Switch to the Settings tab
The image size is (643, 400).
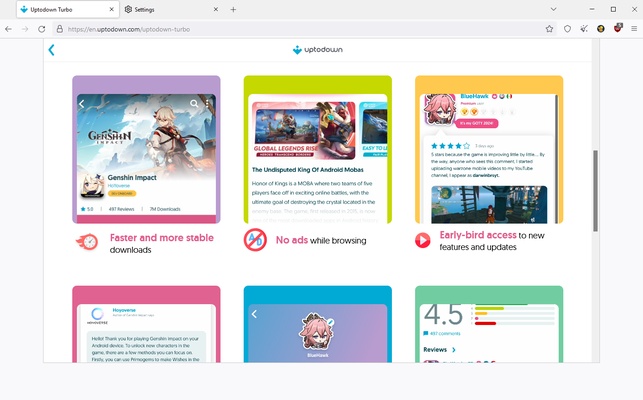pos(170,9)
